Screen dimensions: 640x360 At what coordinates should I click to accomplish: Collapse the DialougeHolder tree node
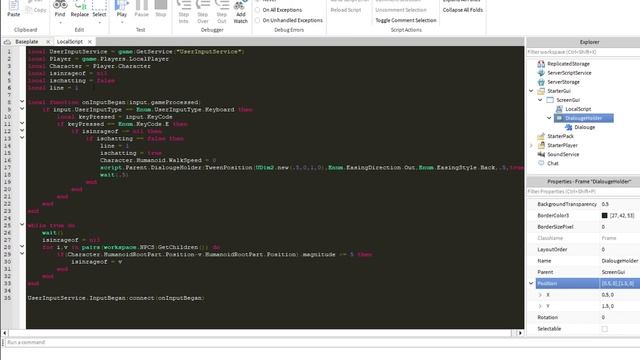click(x=549, y=118)
